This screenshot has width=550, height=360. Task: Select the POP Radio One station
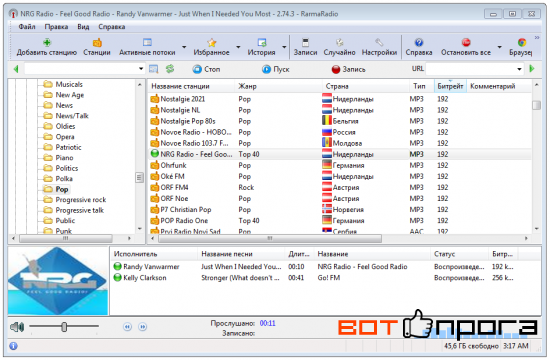coord(339,220)
